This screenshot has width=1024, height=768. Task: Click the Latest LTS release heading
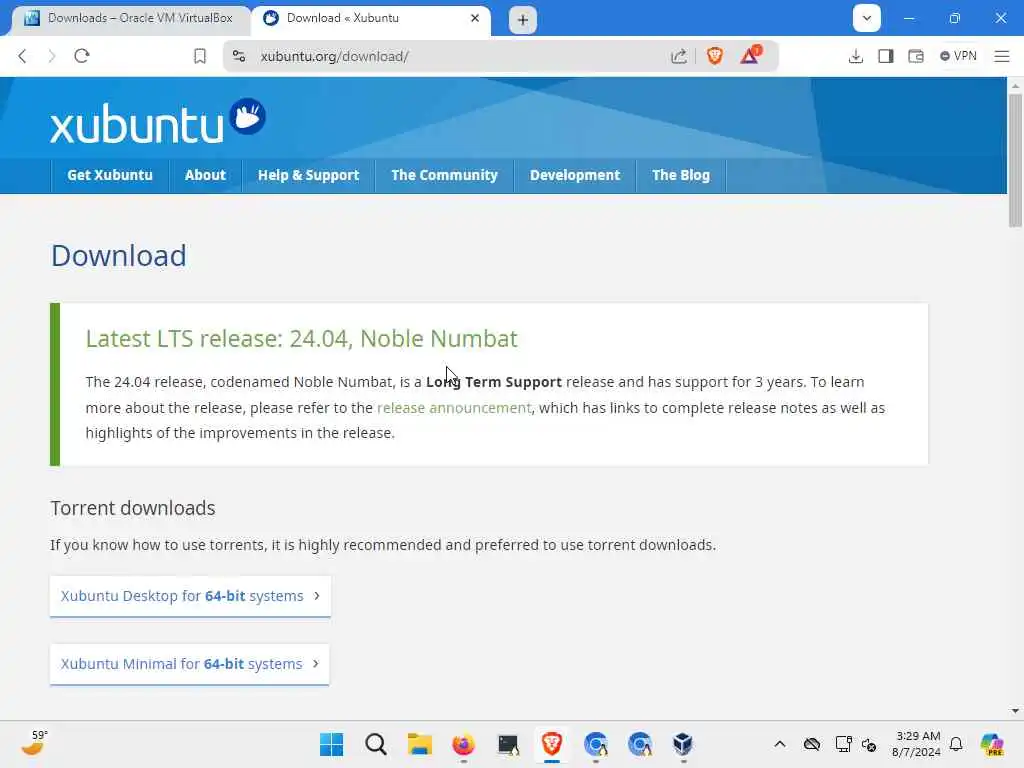(x=301, y=338)
